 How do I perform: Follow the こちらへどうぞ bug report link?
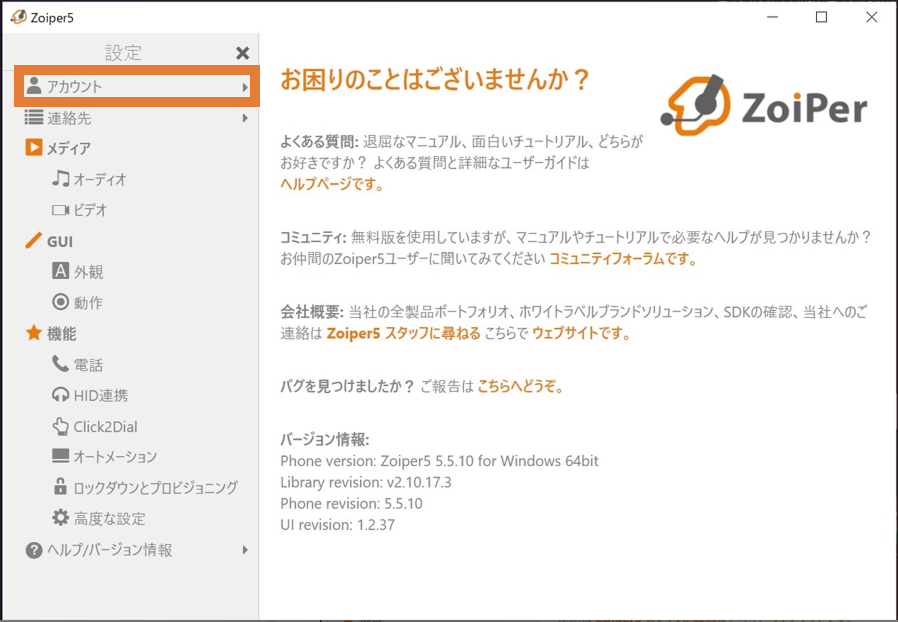[x=520, y=386]
